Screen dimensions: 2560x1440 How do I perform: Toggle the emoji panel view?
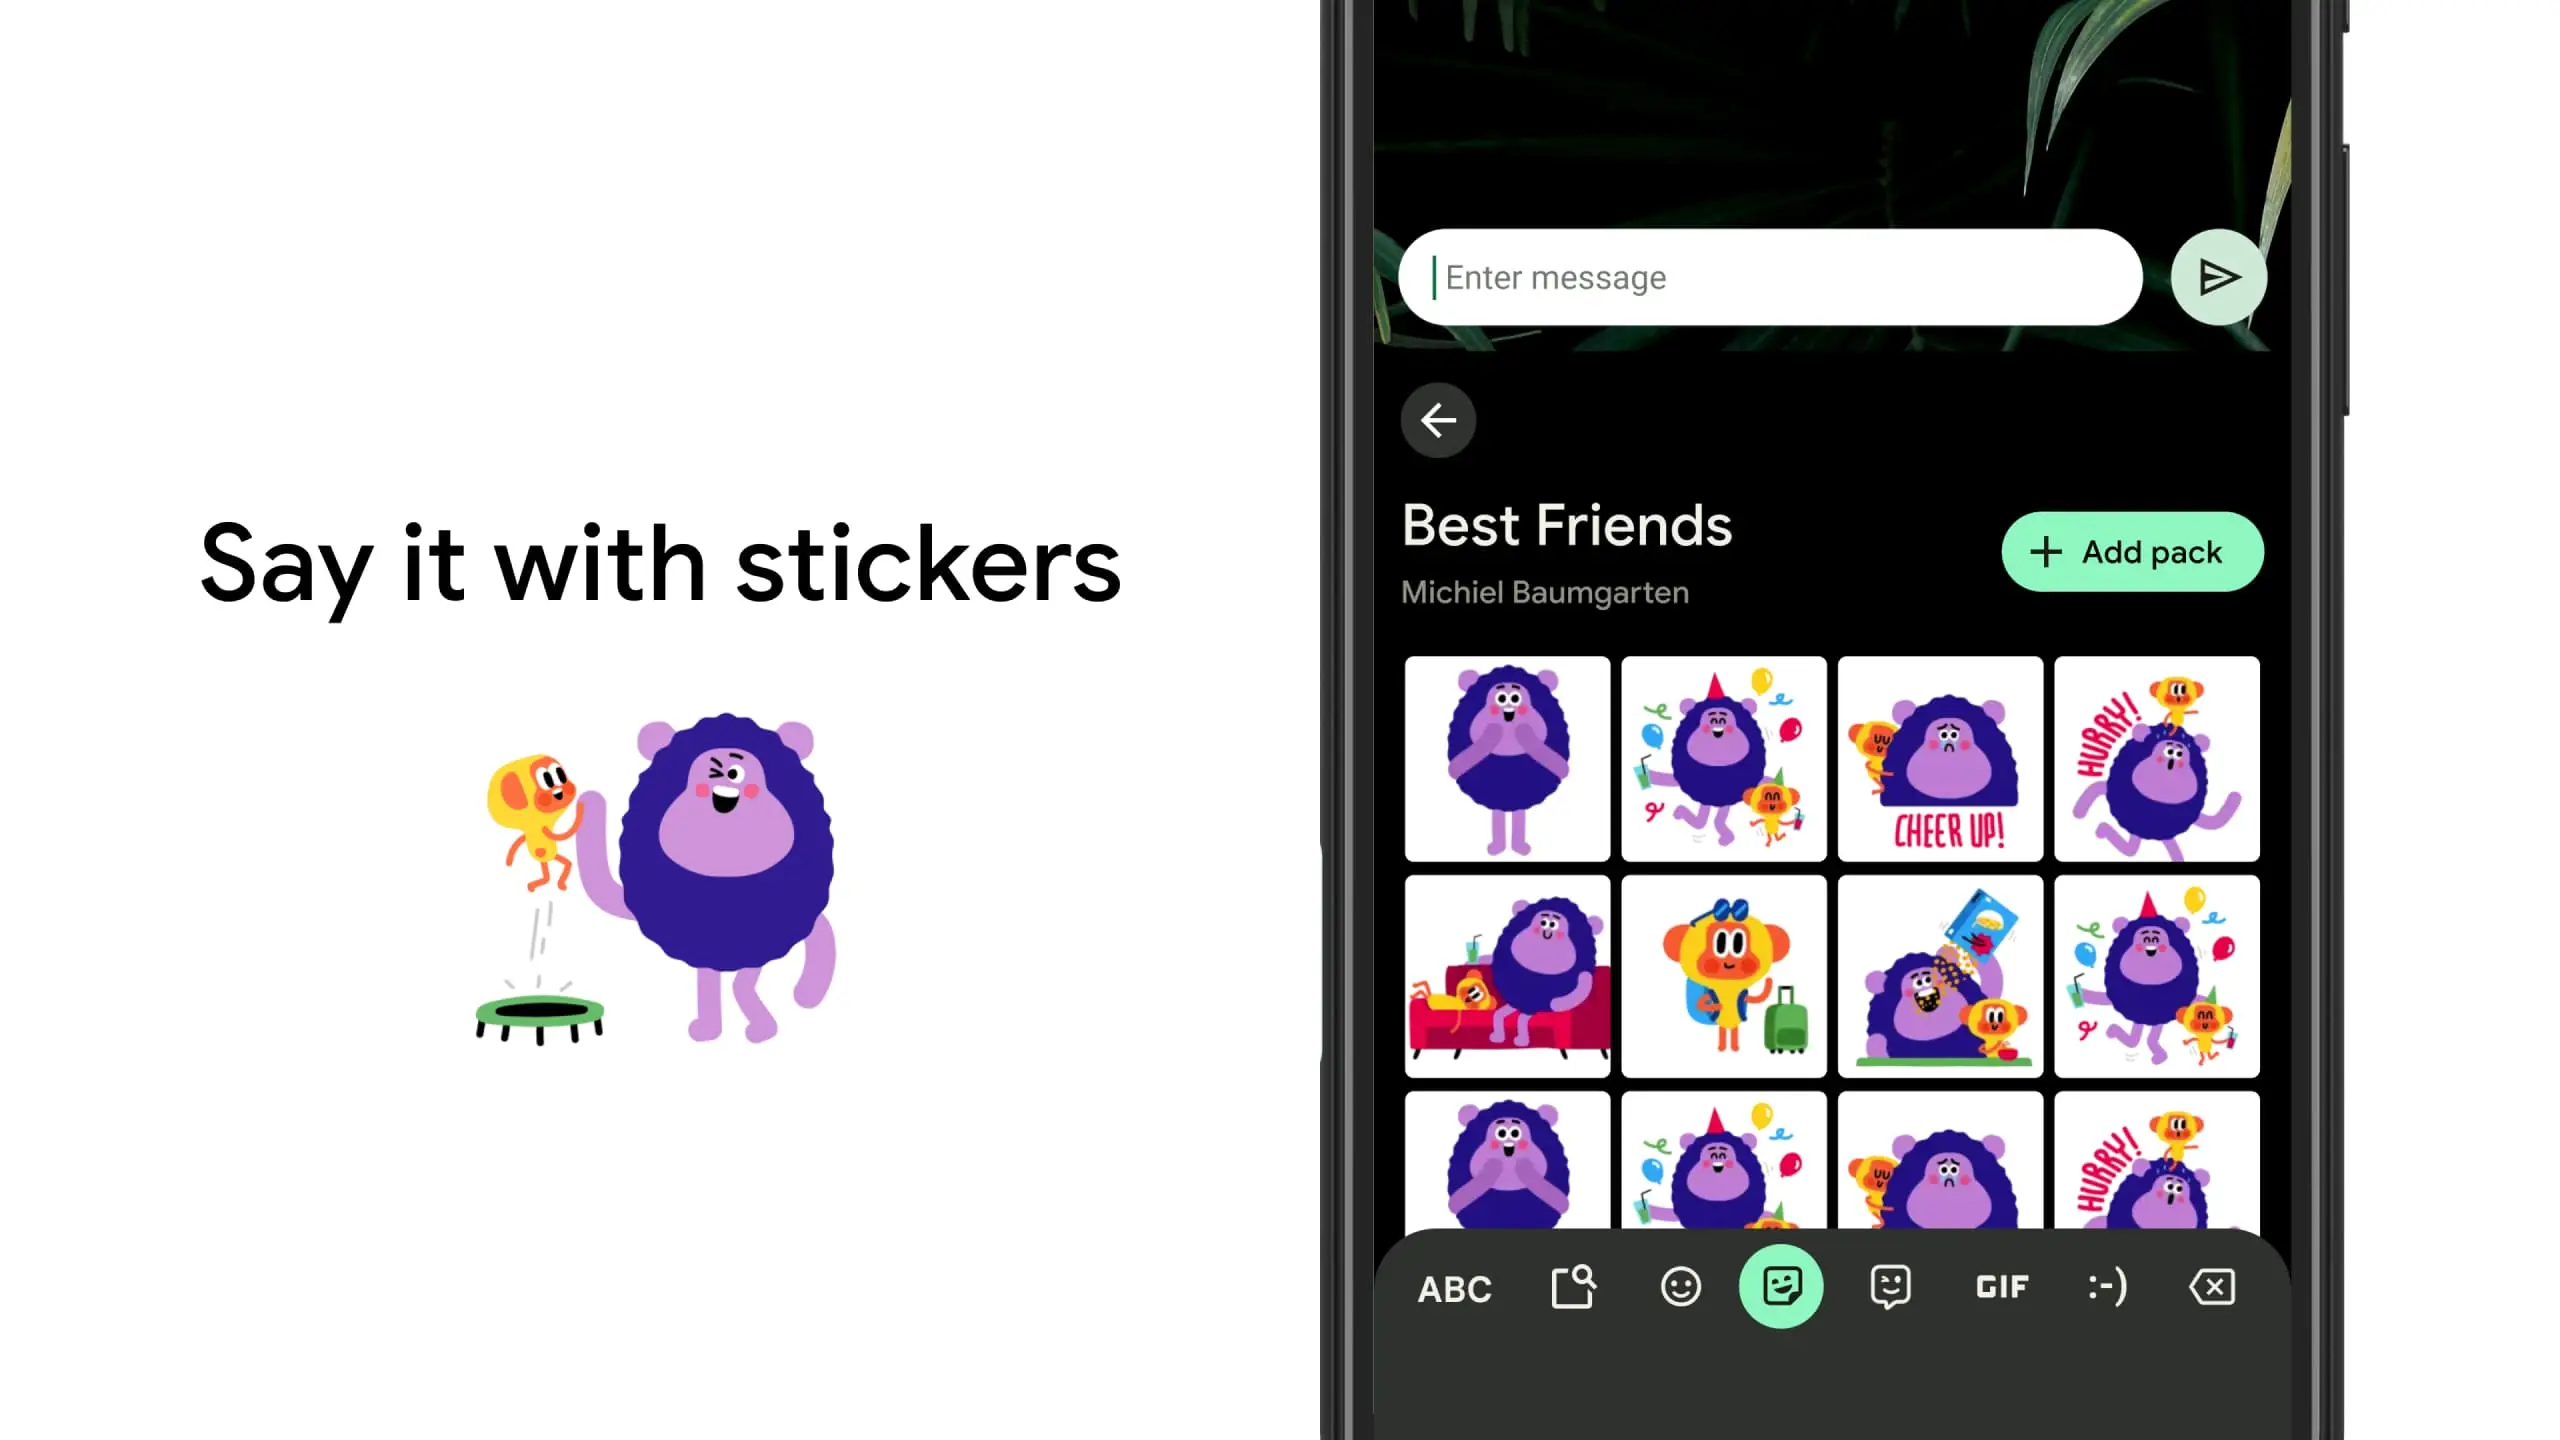[1679, 1287]
